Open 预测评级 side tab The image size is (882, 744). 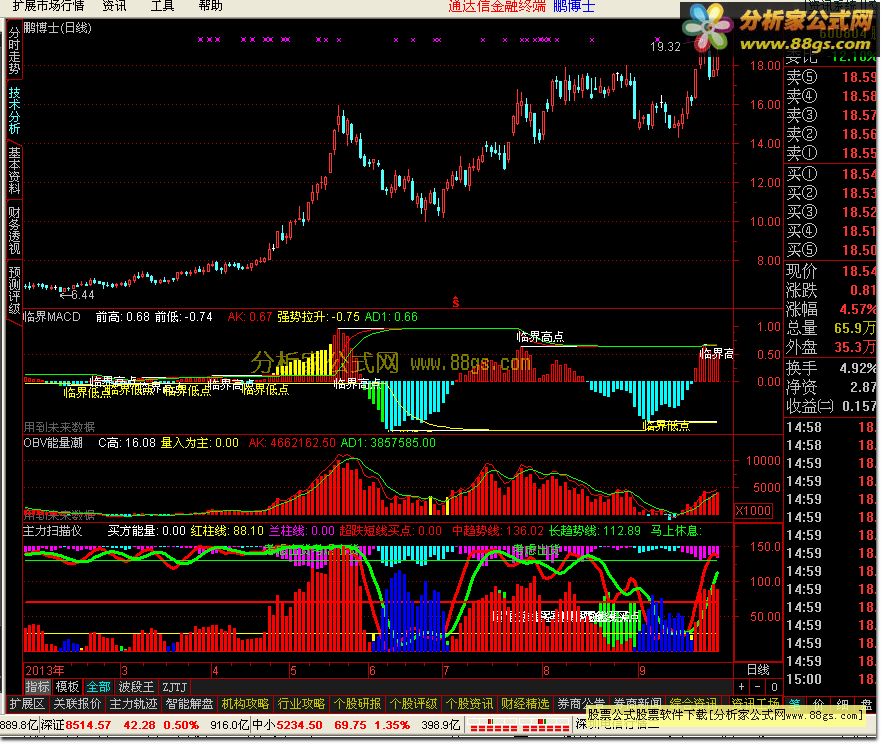pyautogui.click(x=14, y=289)
